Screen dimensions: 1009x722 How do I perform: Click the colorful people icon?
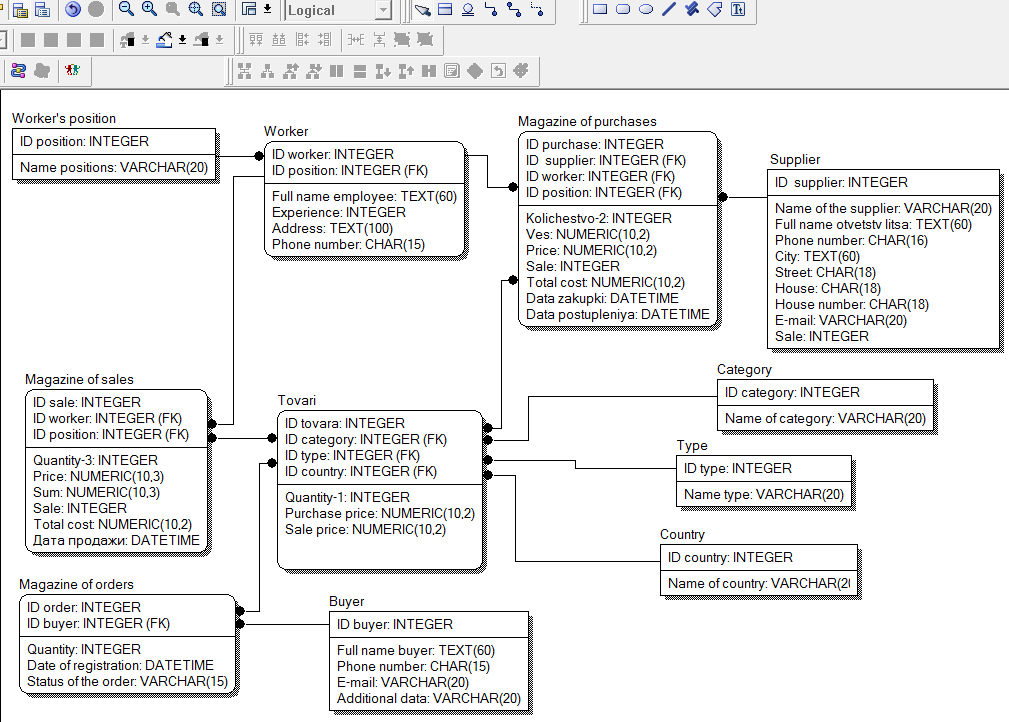point(73,70)
